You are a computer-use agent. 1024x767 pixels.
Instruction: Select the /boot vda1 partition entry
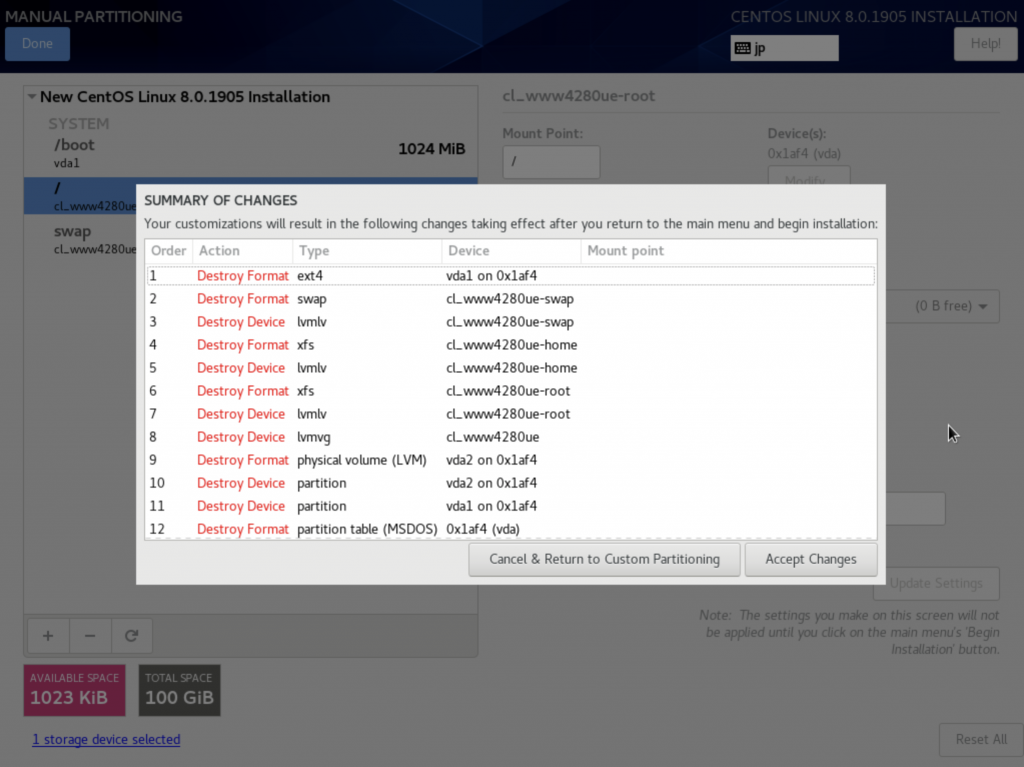point(251,153)
